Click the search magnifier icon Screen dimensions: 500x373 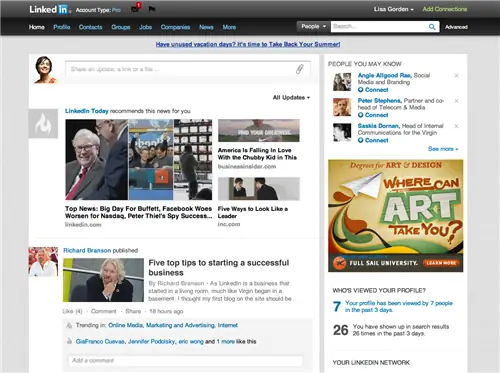click(432, 27)
